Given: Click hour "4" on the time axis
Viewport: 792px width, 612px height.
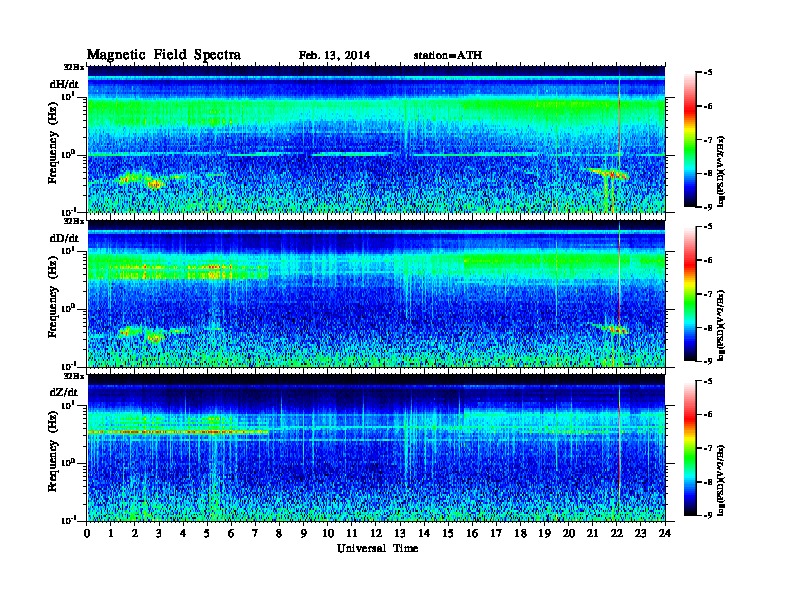Looking at the screenshot, I should coord(183,533).
